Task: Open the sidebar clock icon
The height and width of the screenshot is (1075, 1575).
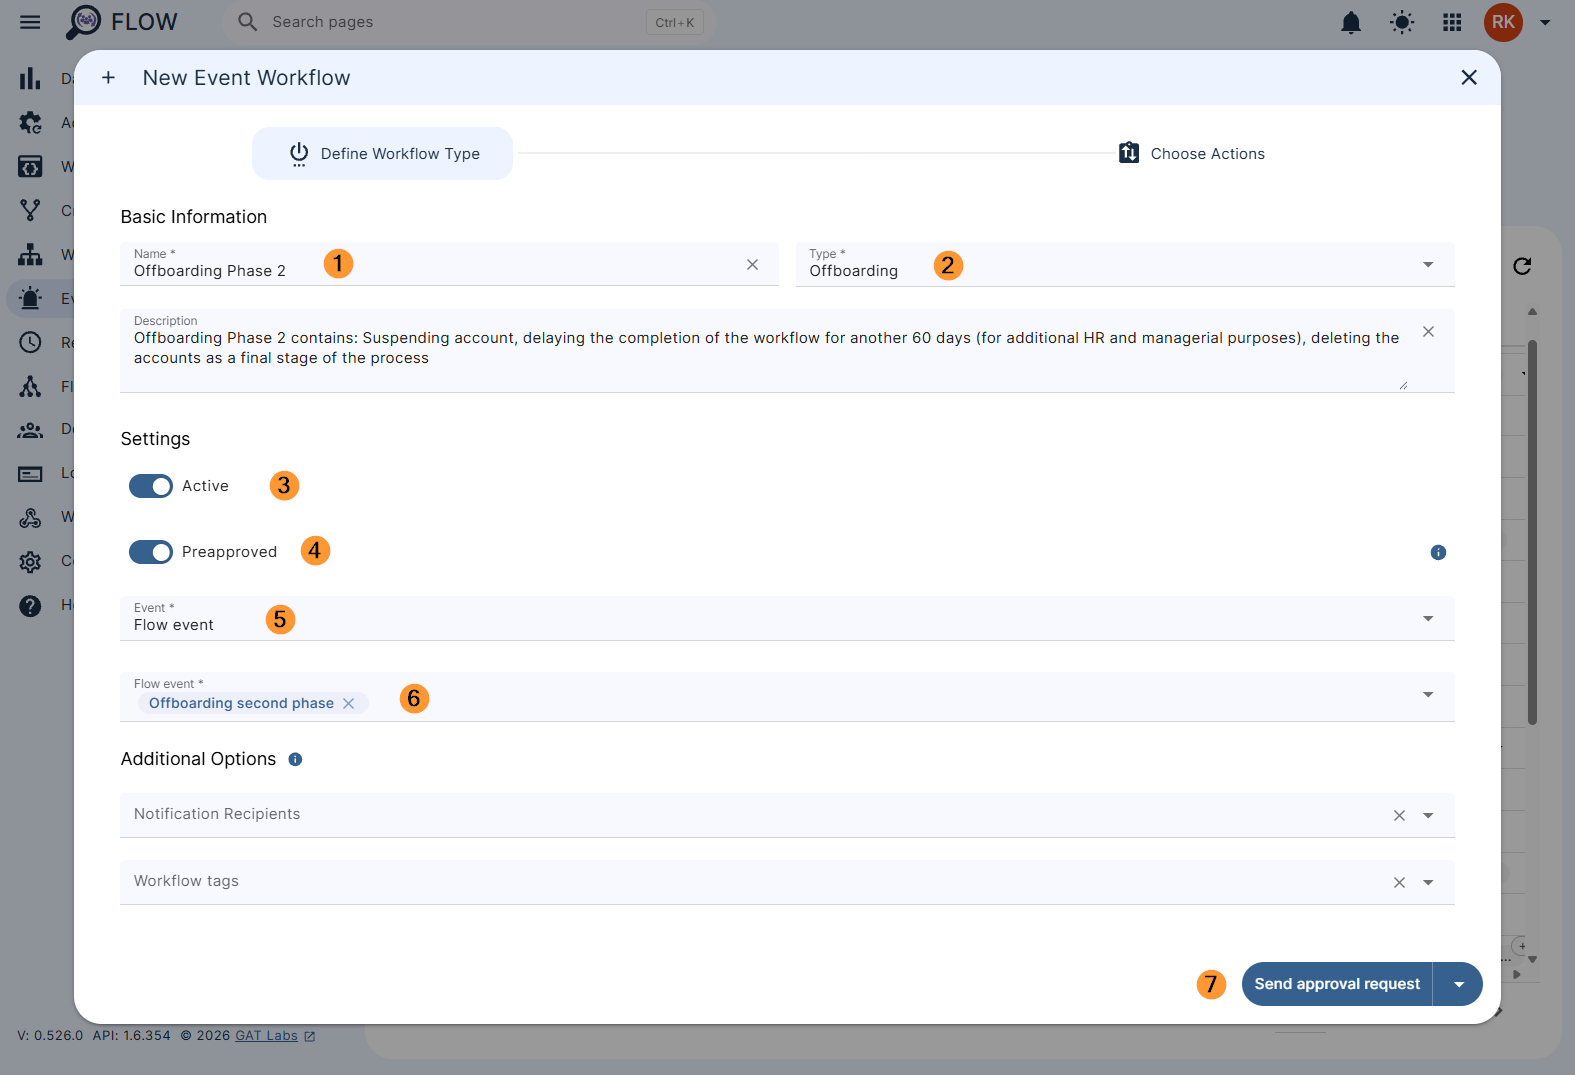Action: pos(30,342)
